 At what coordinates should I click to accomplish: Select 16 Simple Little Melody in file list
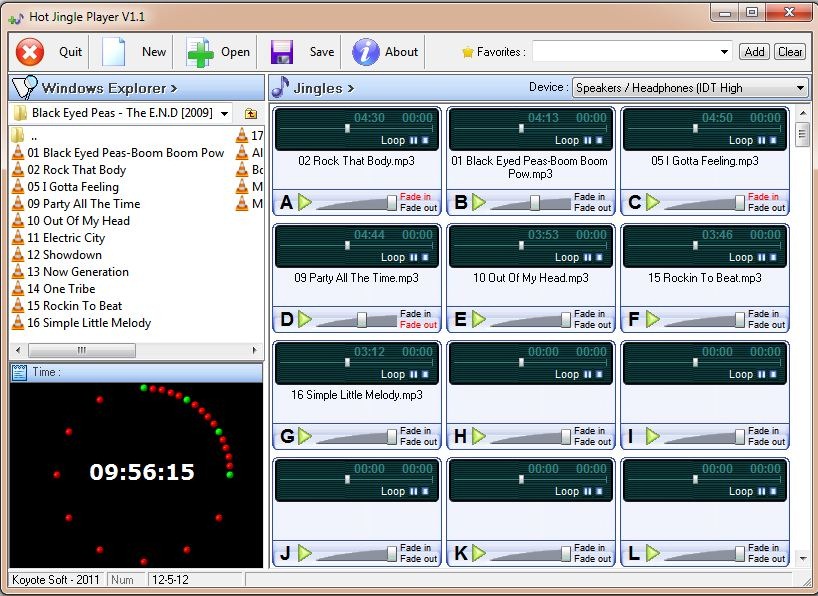pos(89,323)
